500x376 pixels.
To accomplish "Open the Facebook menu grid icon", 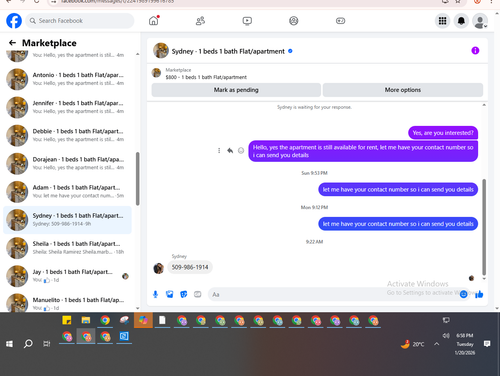I will 442,21.
